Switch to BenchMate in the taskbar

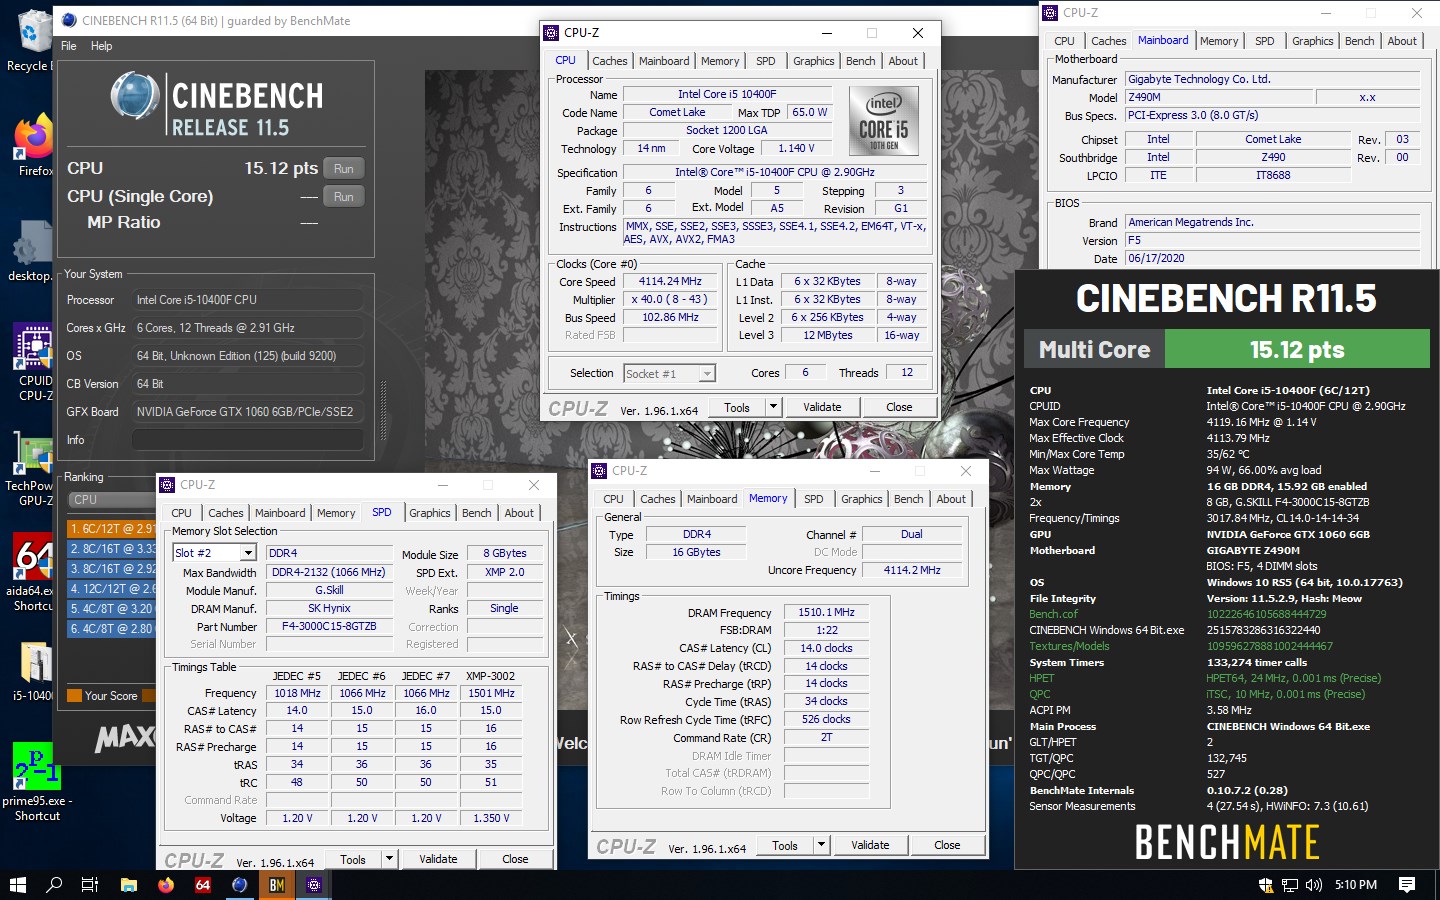click(277, 884)
